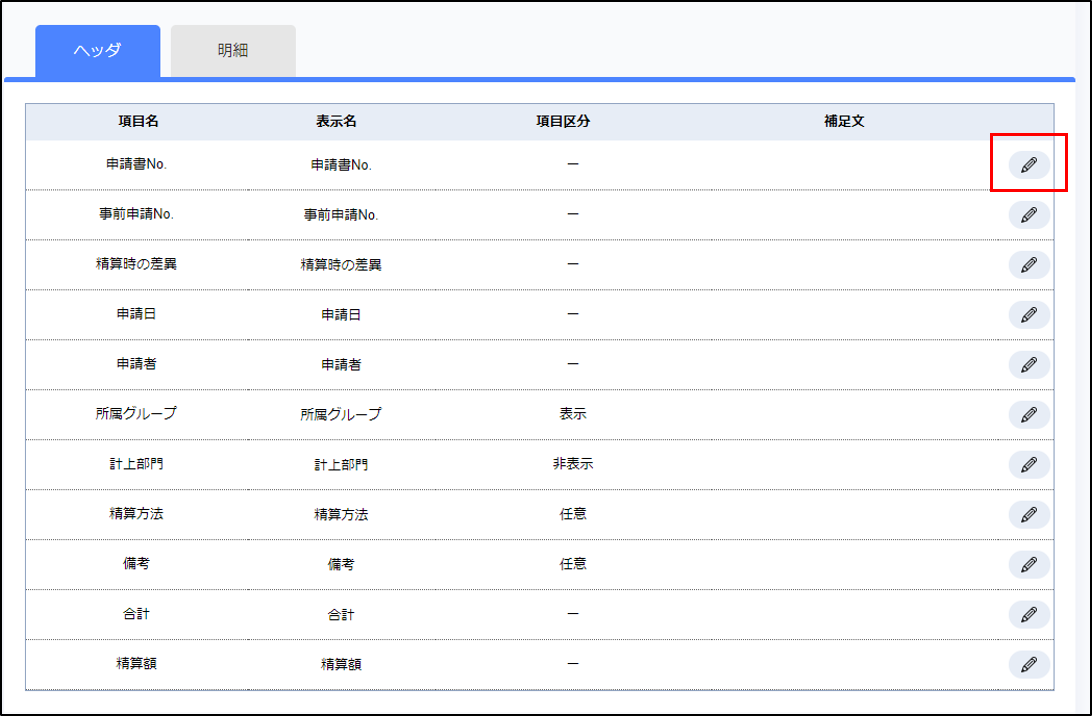The width and height of the screenshot is (1092, 716).
Task: Edit 精算方法 using its pencil icon
Action: pyautogui.click(x=1029, y=515)
